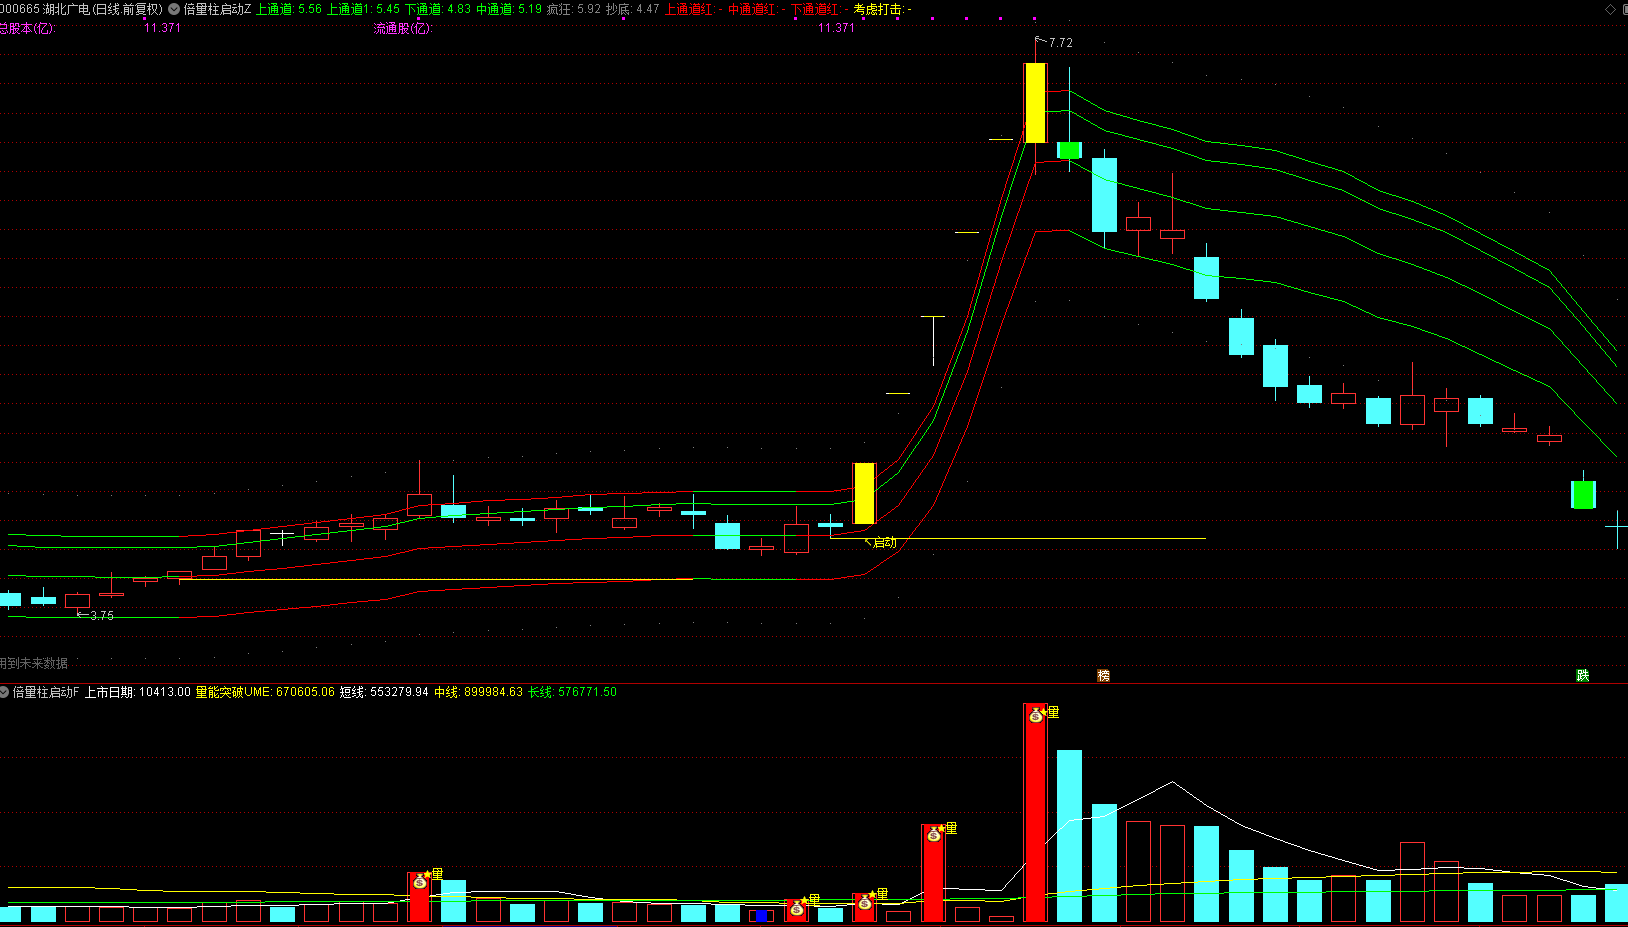Click the 启动 signal label below the yellow candle

[885, 542]
